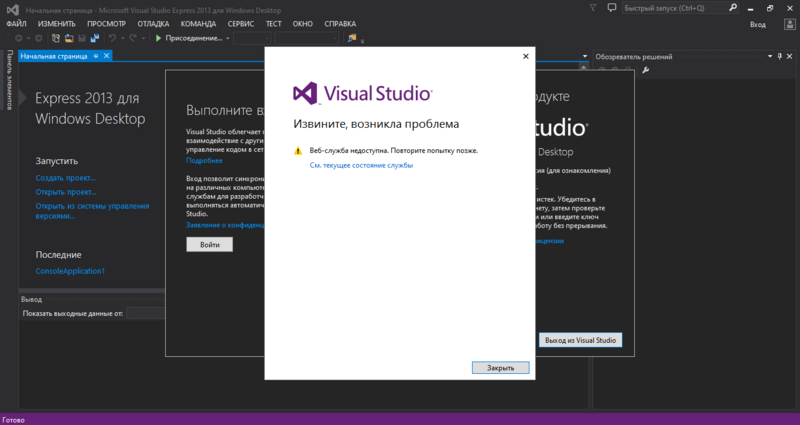Toggle pin on the Start Page tab
Viewport: 800px width, 425px height.
coord(96,56)
